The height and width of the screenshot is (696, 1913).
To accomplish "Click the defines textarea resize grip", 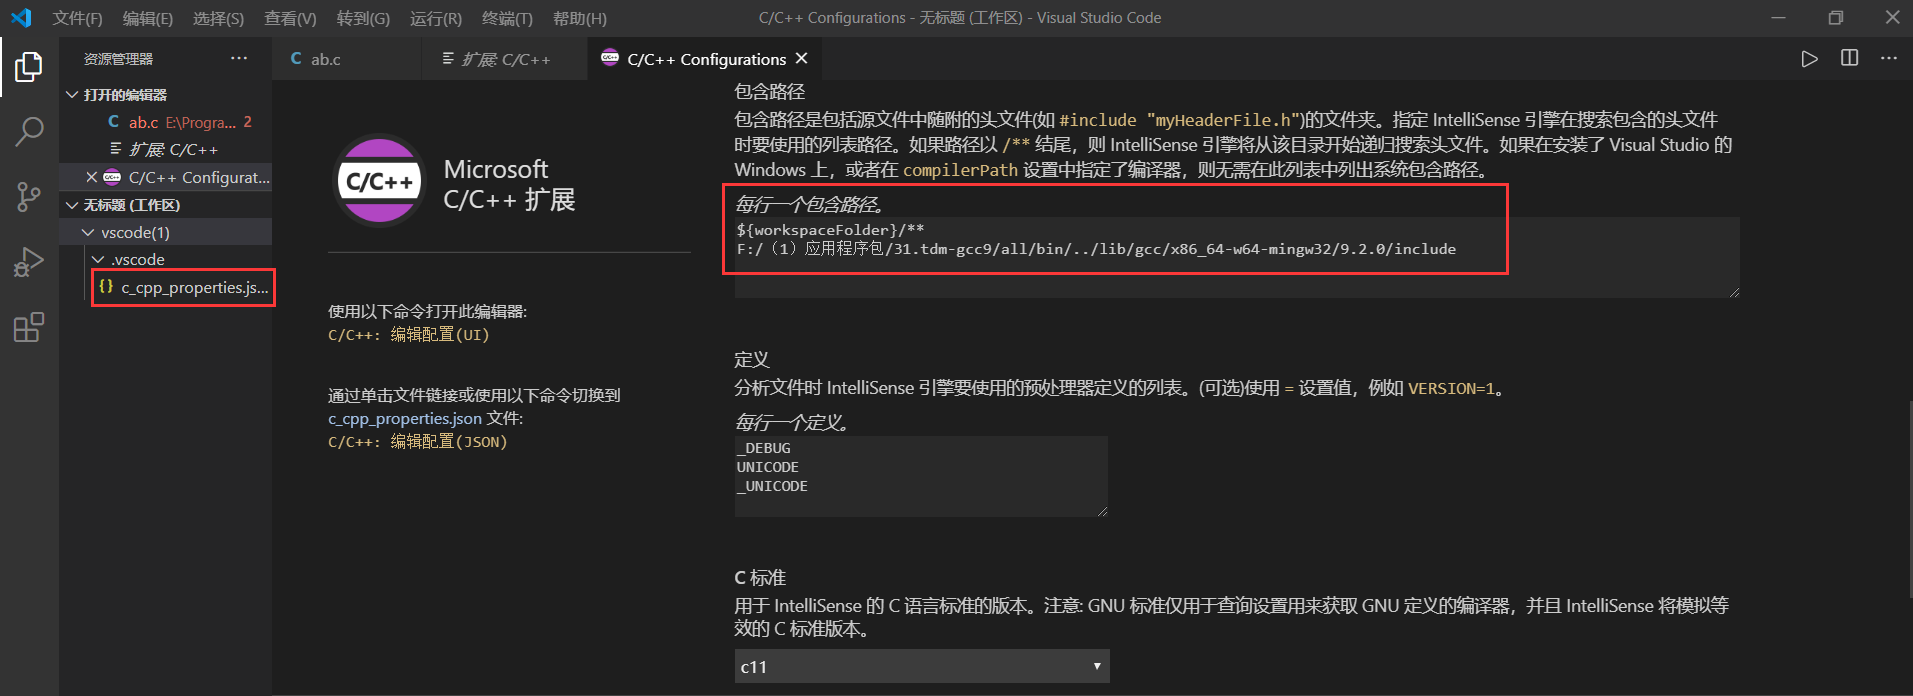I will point(1102,511).
